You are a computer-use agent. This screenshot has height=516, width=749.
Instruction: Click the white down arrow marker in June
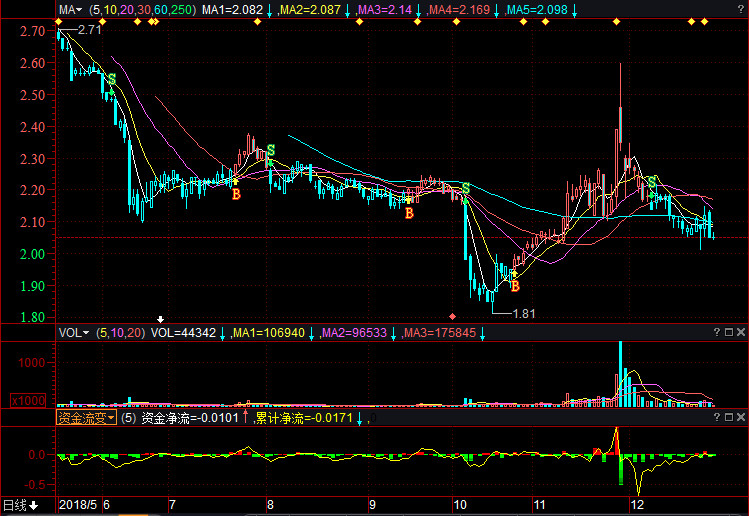point(160,319)
